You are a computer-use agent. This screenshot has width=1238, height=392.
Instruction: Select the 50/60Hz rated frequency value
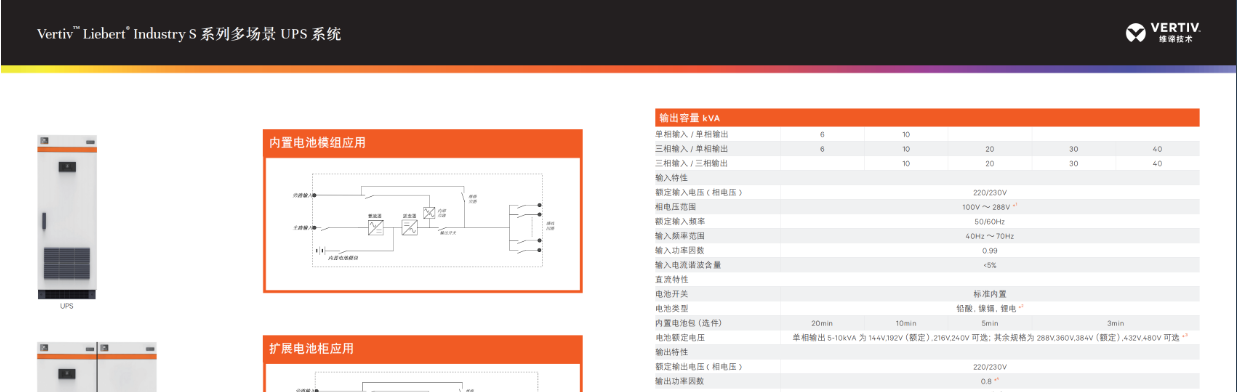click(990, 221)
